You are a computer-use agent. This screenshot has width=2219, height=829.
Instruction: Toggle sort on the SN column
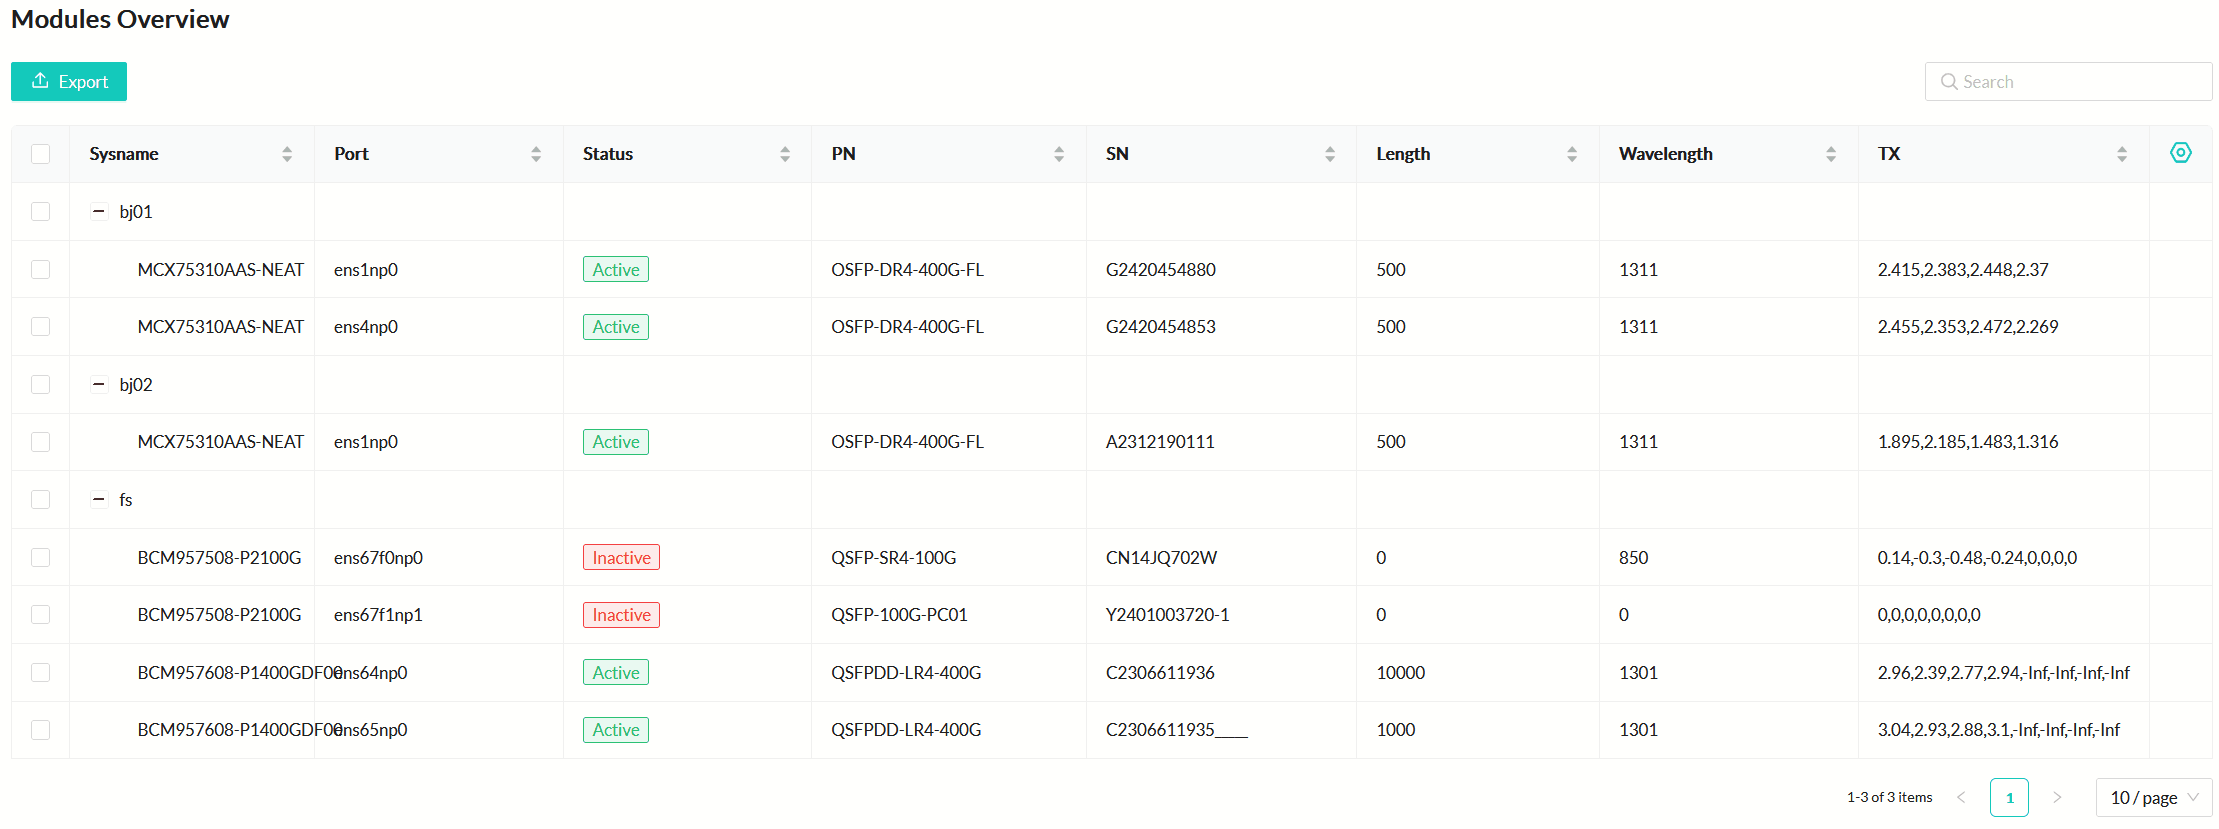(x=1330, y=154)
